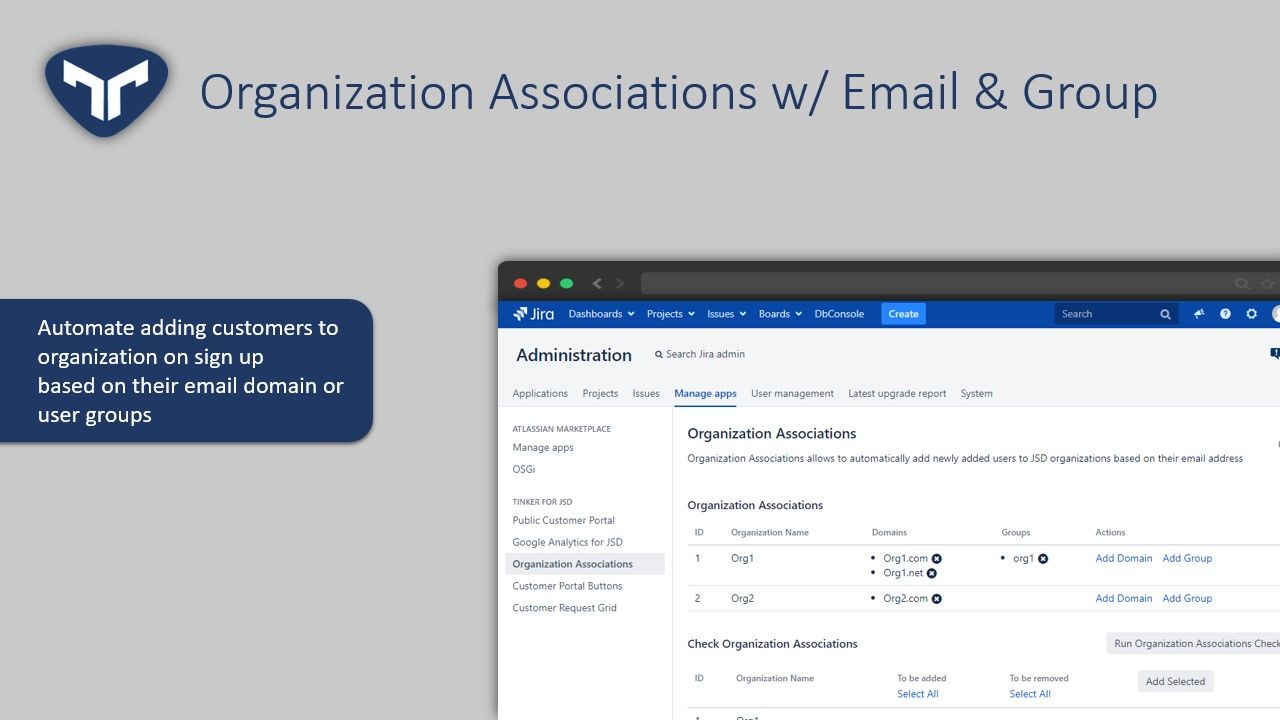Click the green maximize window dot
Screen dimensions: 1280x720
[x=566, y=284]
